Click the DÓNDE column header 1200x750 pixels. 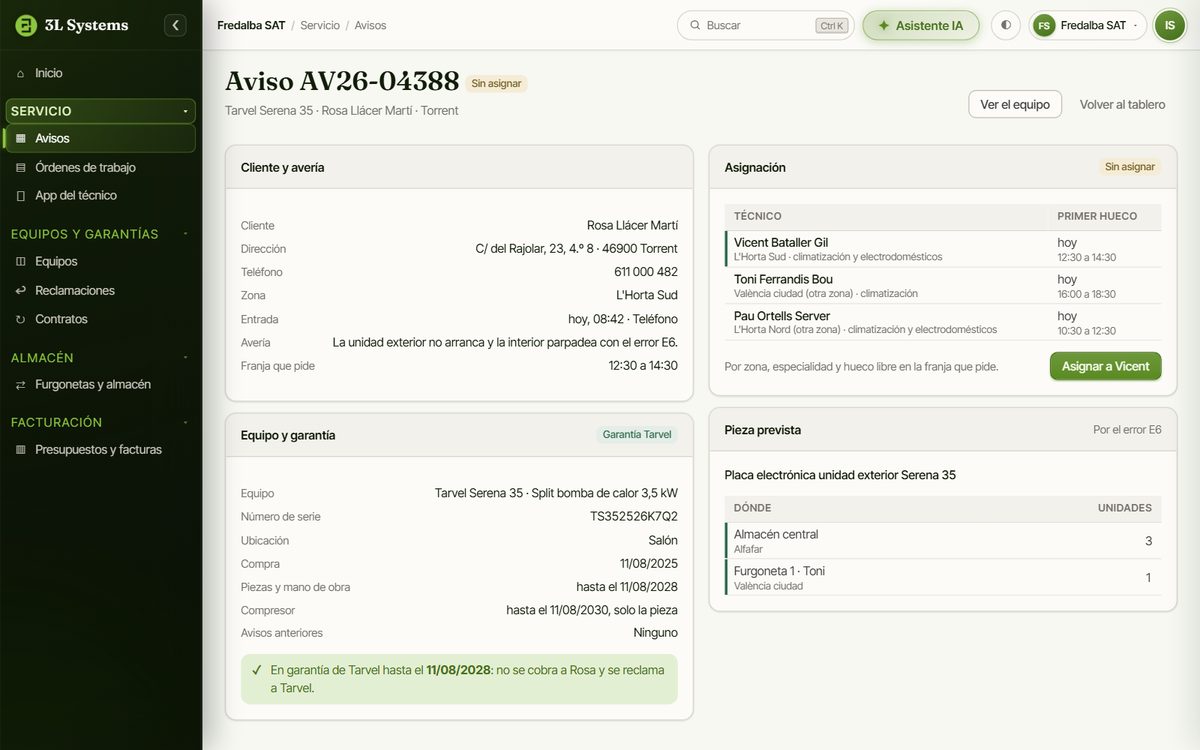click(x=753, y=508)
